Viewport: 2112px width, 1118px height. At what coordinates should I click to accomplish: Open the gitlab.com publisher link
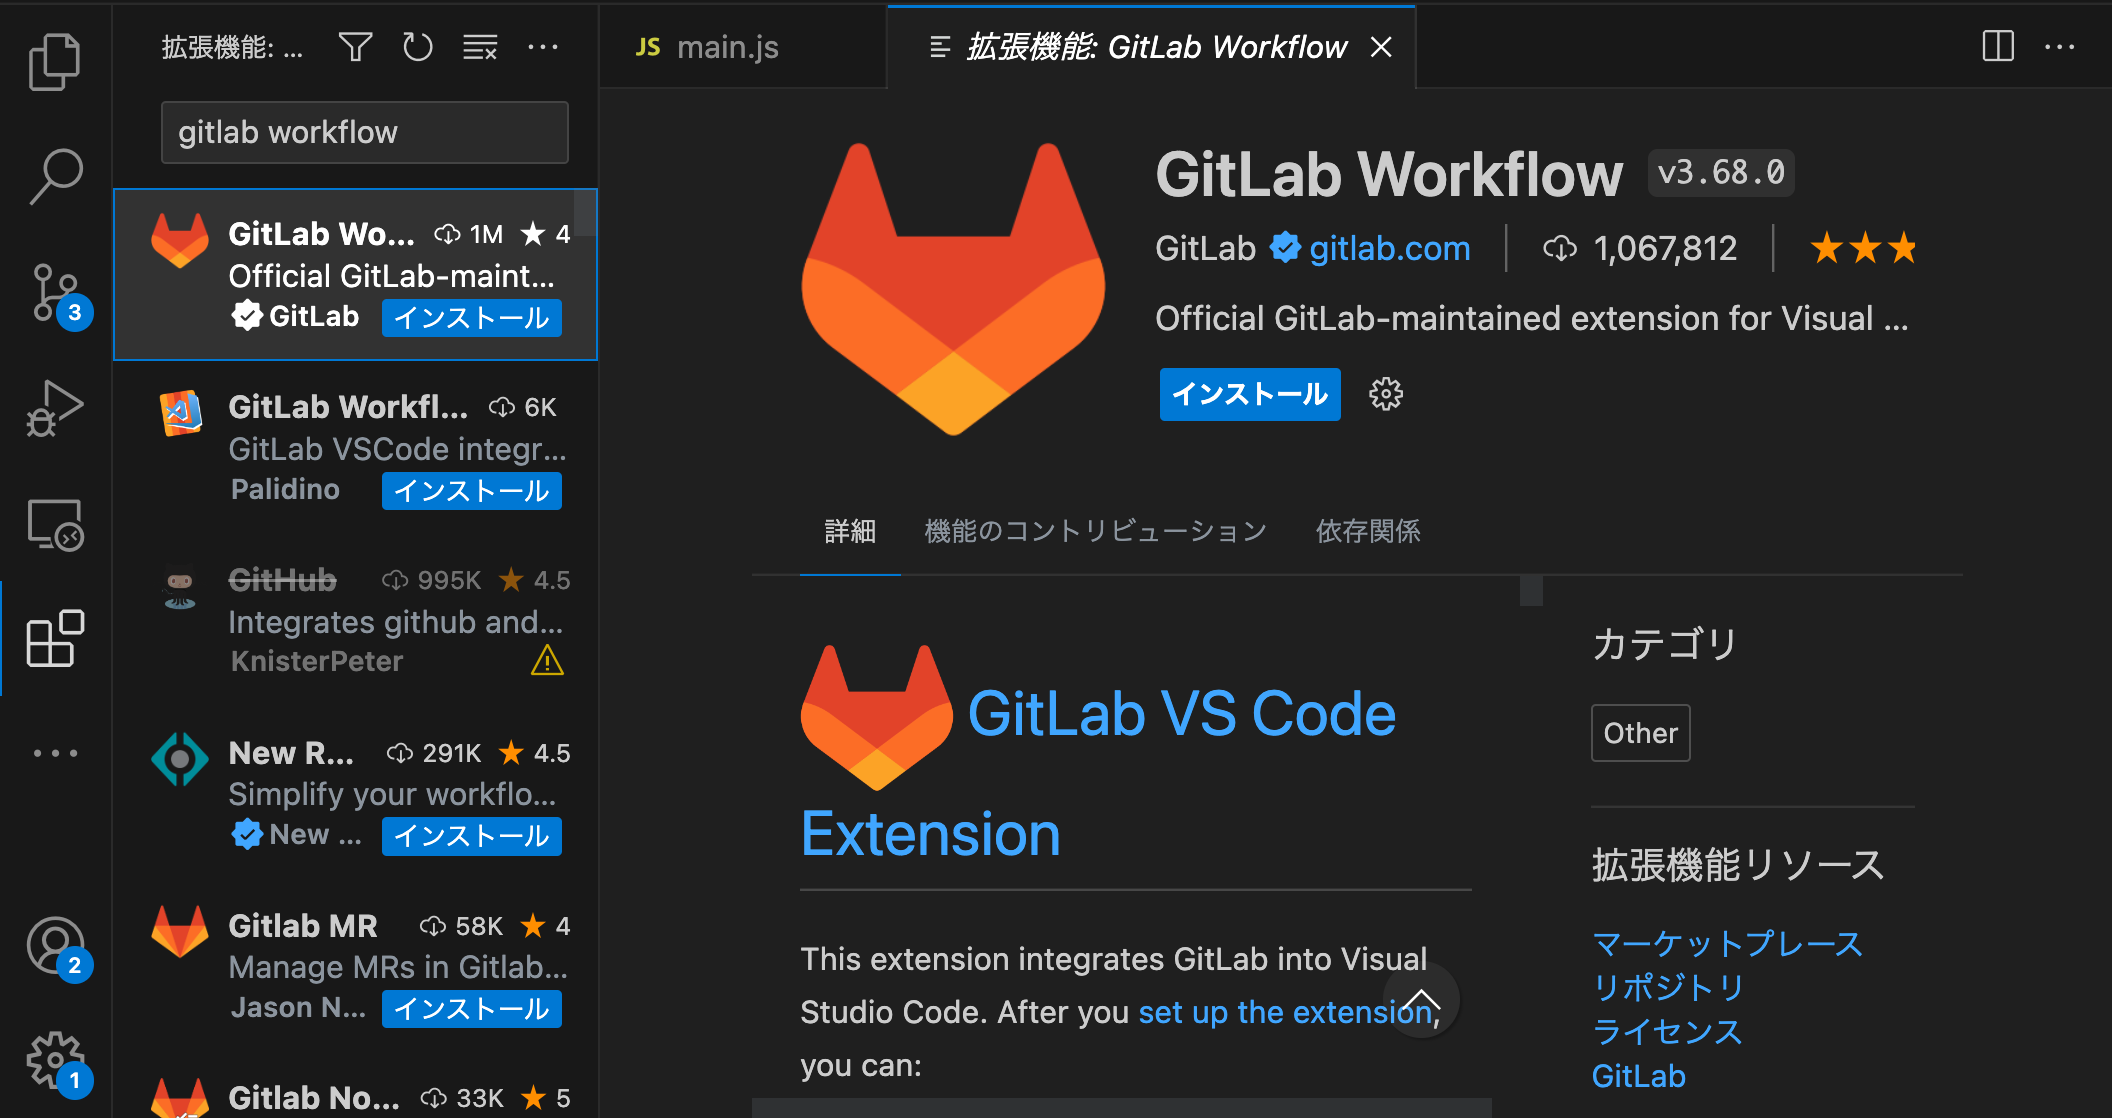pyautogui.click(x=1390, y=248)
